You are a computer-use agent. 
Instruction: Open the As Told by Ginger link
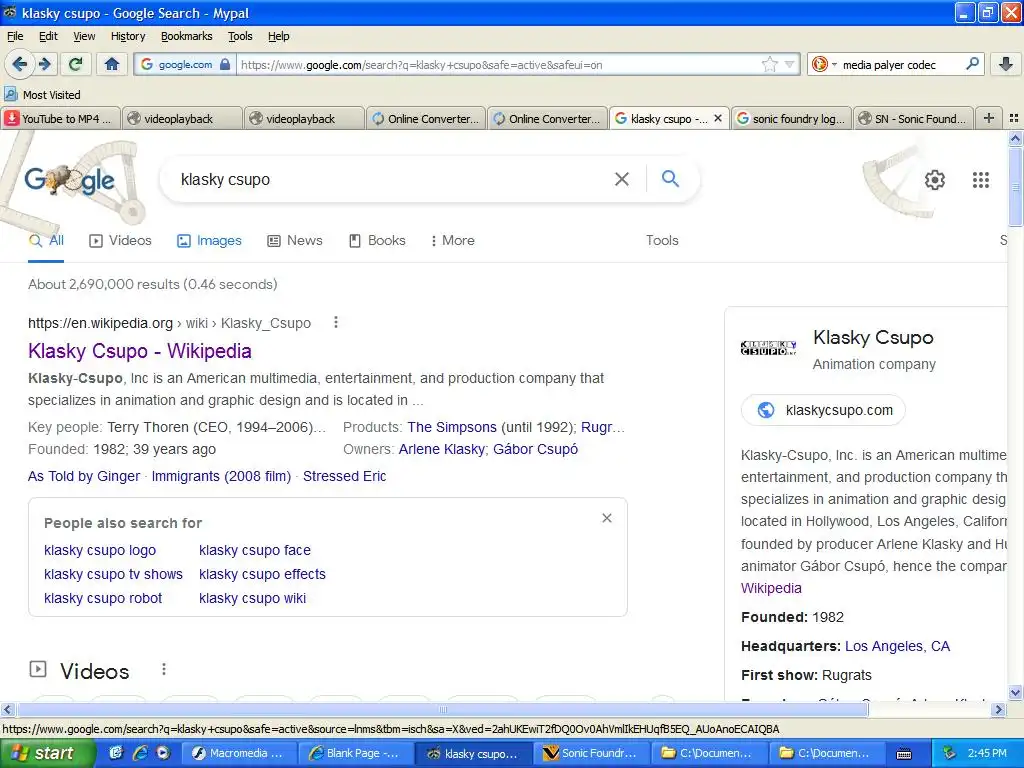(84, 476)
